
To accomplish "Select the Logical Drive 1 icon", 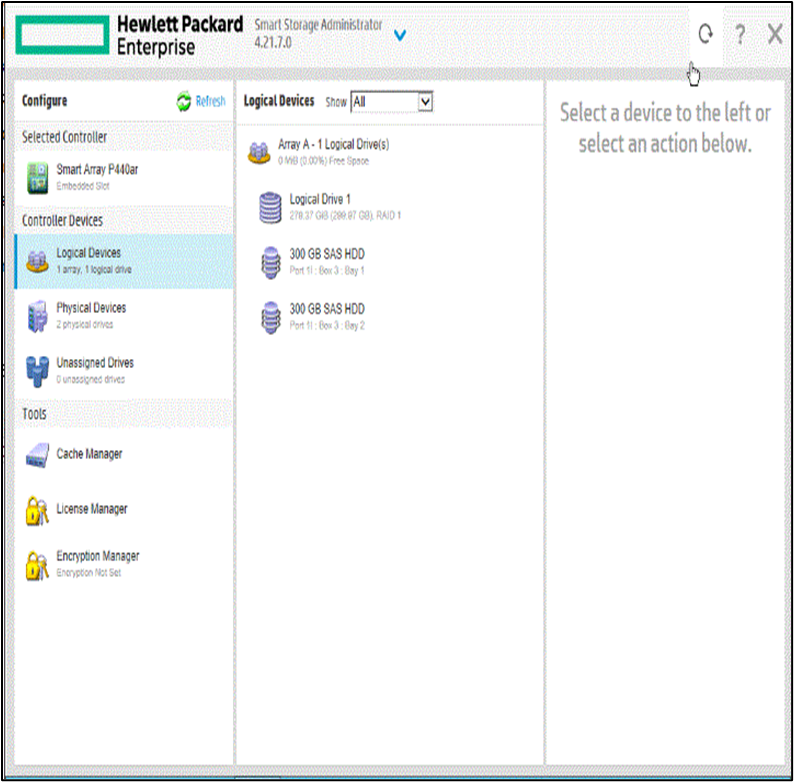I will [270, 207].
